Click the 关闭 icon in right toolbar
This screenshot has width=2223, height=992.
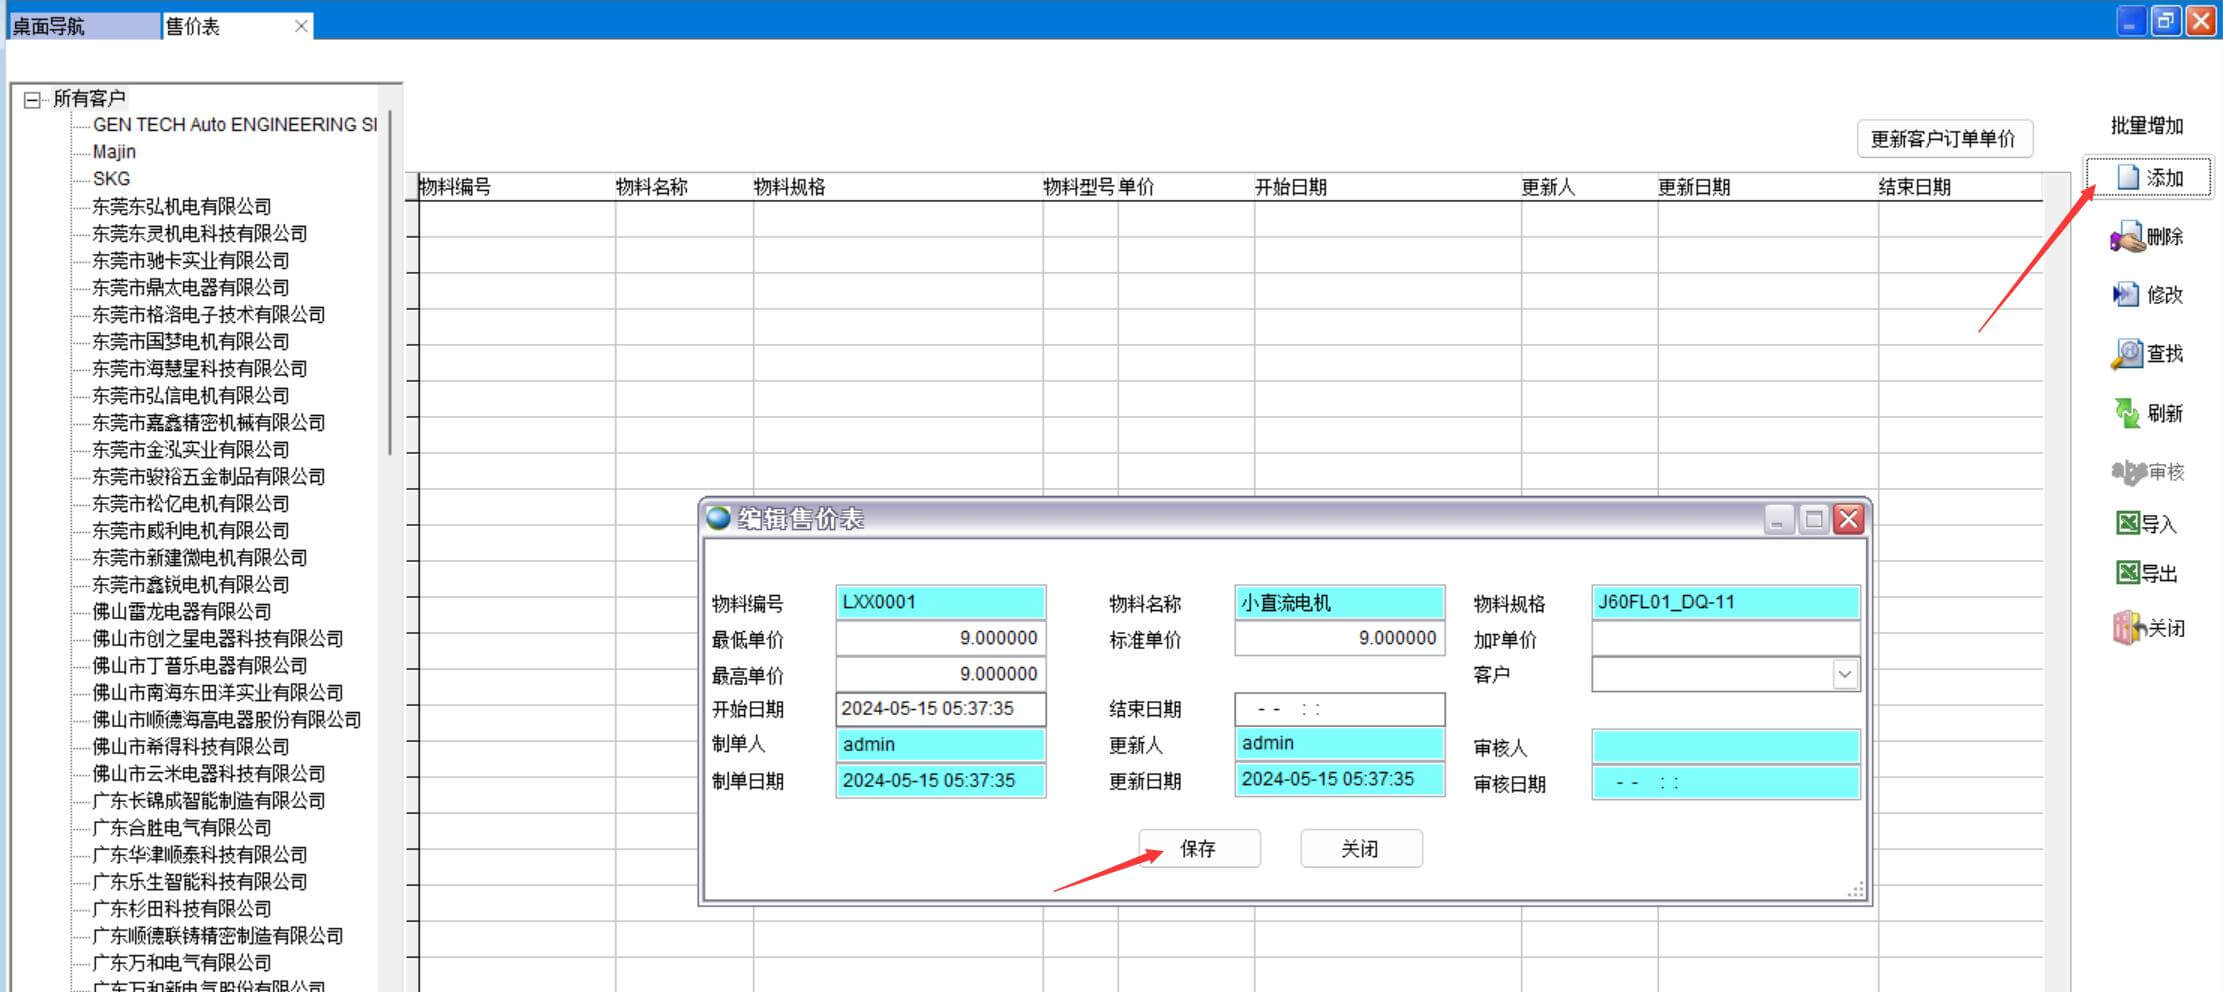click(x=2128, y=629)
